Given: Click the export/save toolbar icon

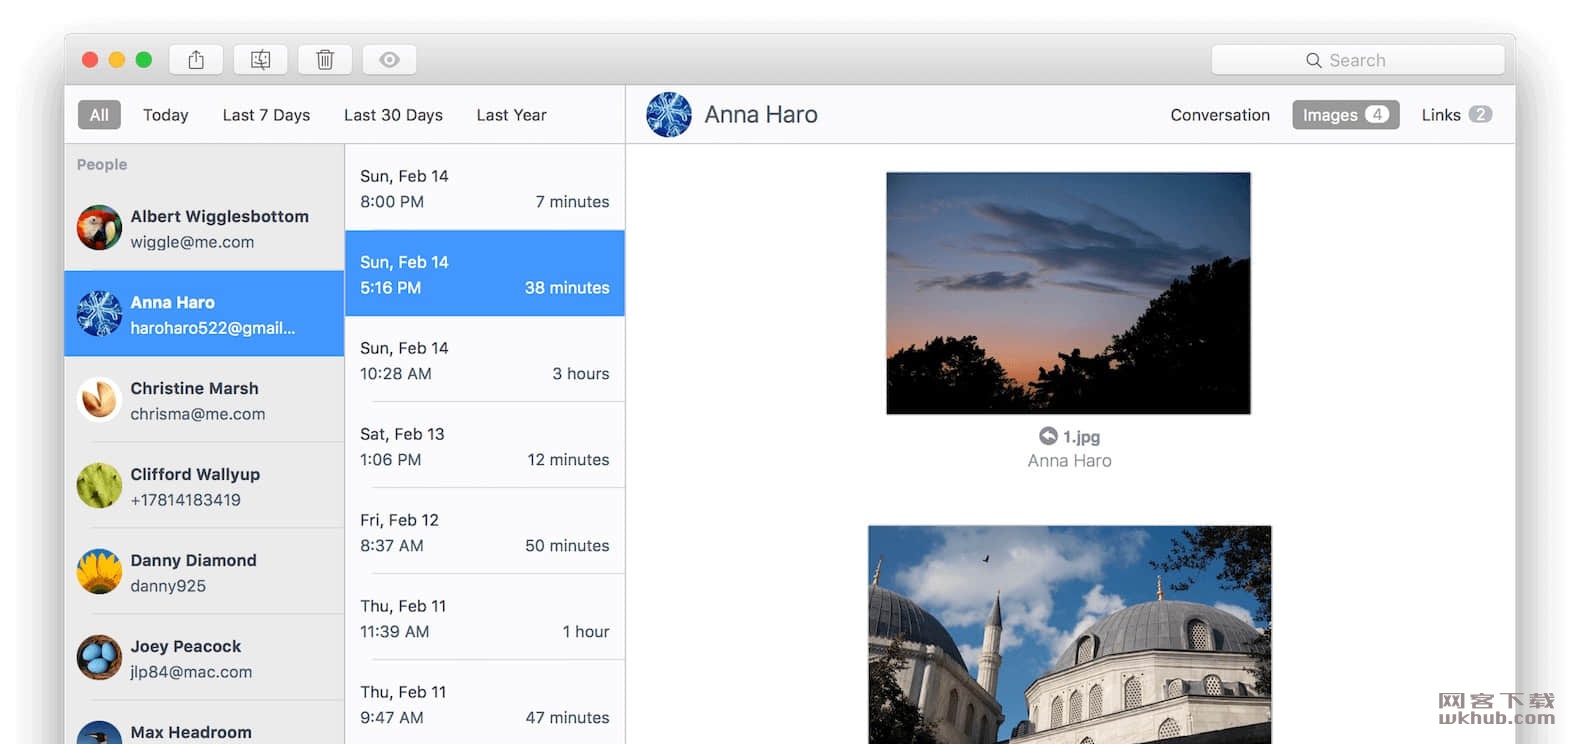Looking at the screenshot, I should (x=260, y=60).
